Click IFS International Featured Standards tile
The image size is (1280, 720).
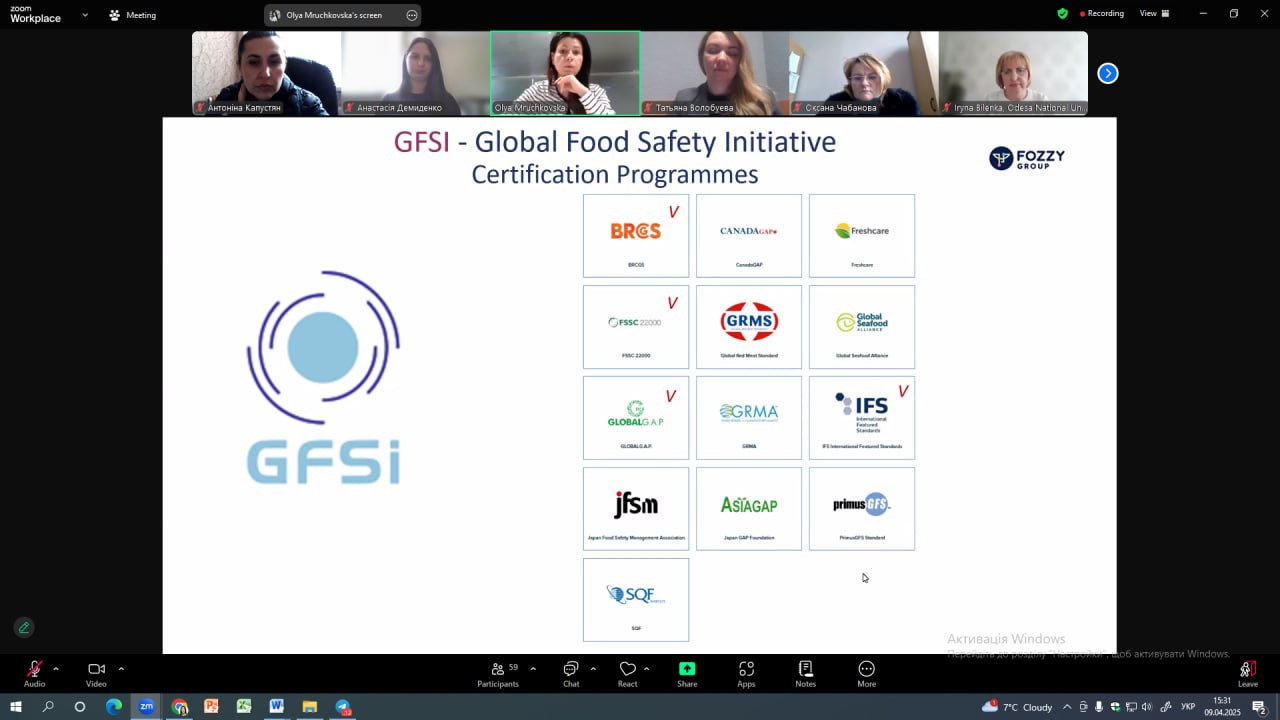pos(862,418)
